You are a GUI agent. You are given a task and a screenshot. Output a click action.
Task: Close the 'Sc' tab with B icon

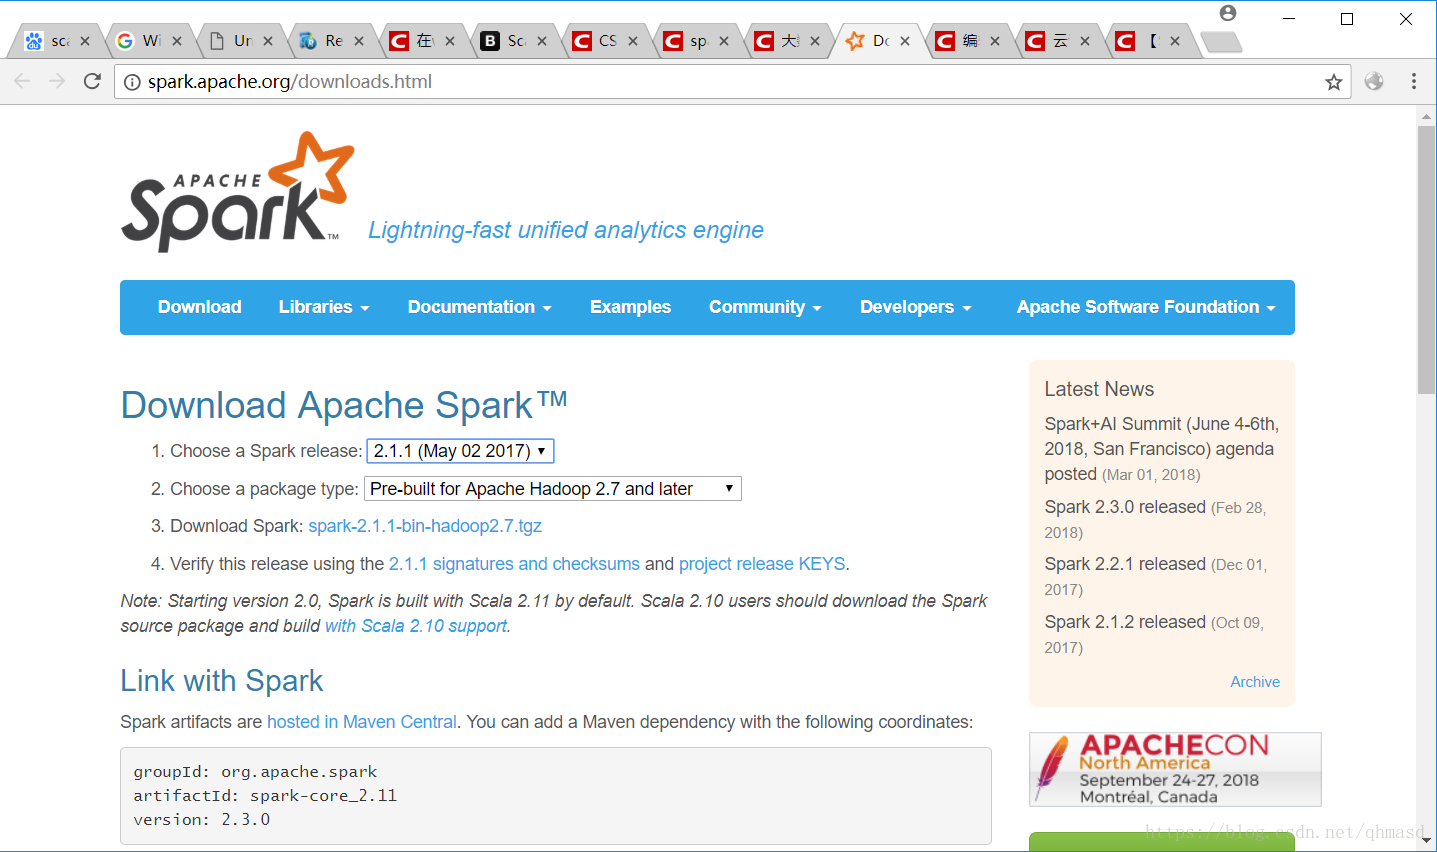point(542,41)
